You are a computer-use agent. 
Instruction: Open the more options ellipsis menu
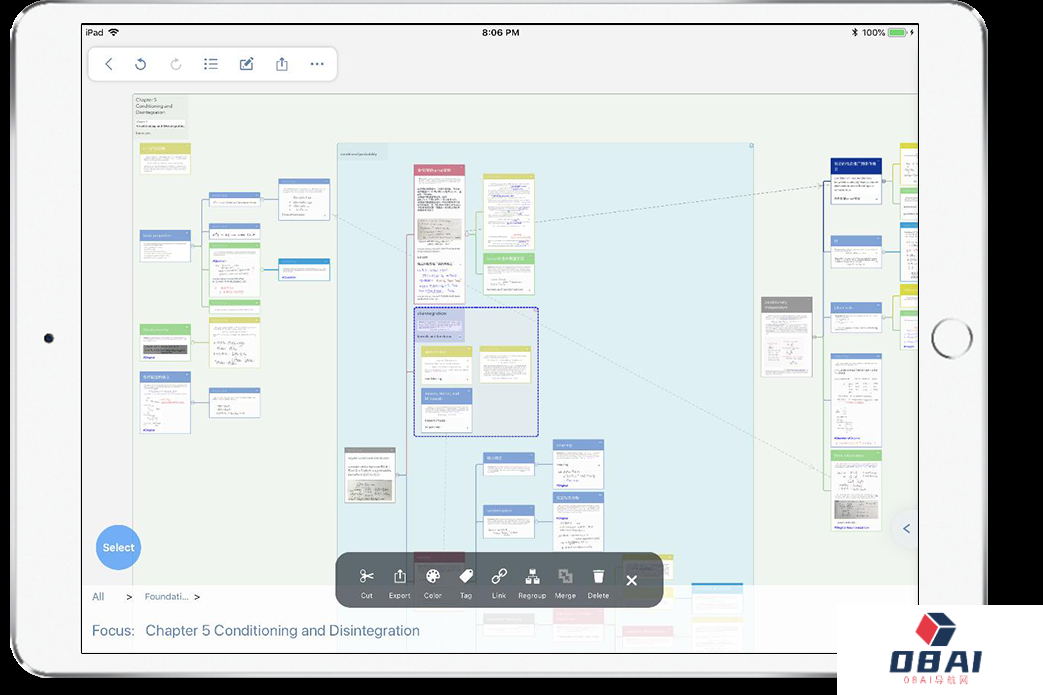tap(317, 64)
